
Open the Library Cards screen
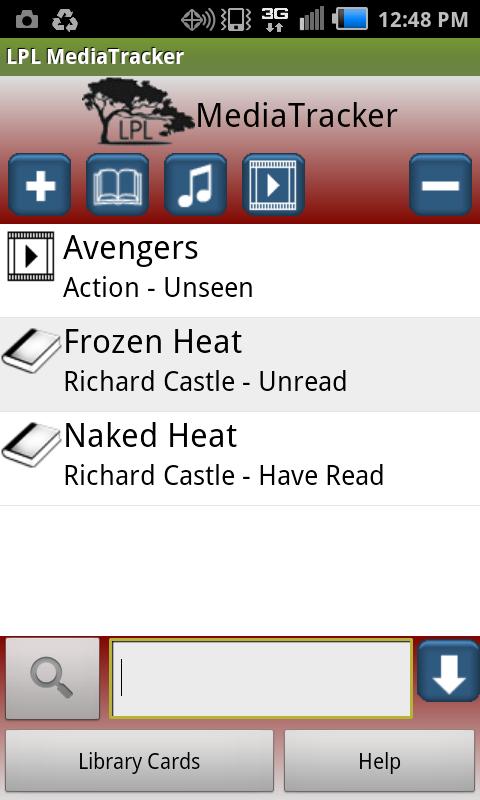pos(139,761)
